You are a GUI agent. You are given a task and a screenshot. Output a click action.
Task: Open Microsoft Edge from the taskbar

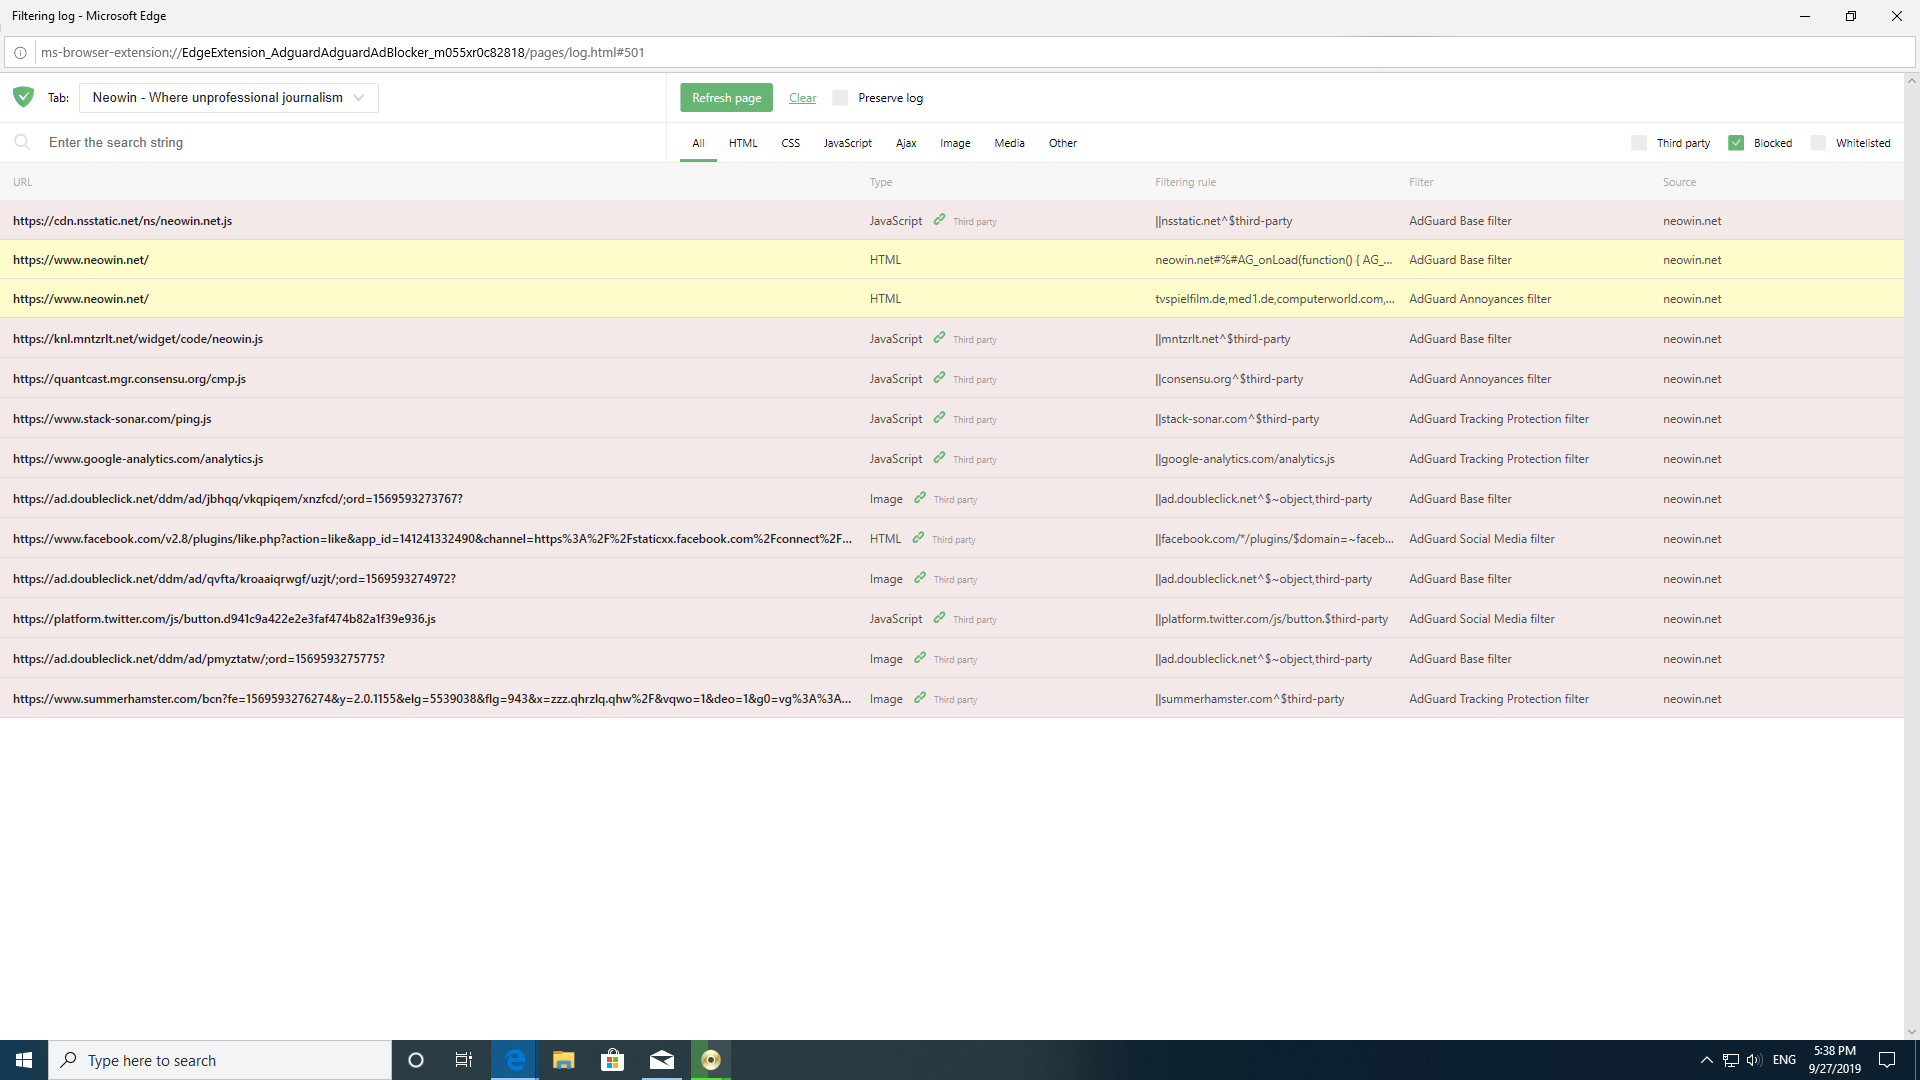(514, 1059)
